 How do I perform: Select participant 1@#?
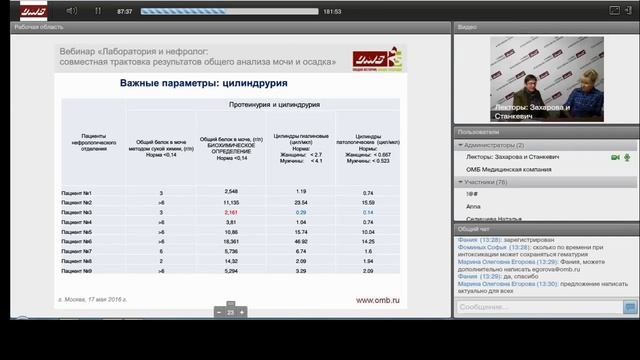[x=472, y=194]
